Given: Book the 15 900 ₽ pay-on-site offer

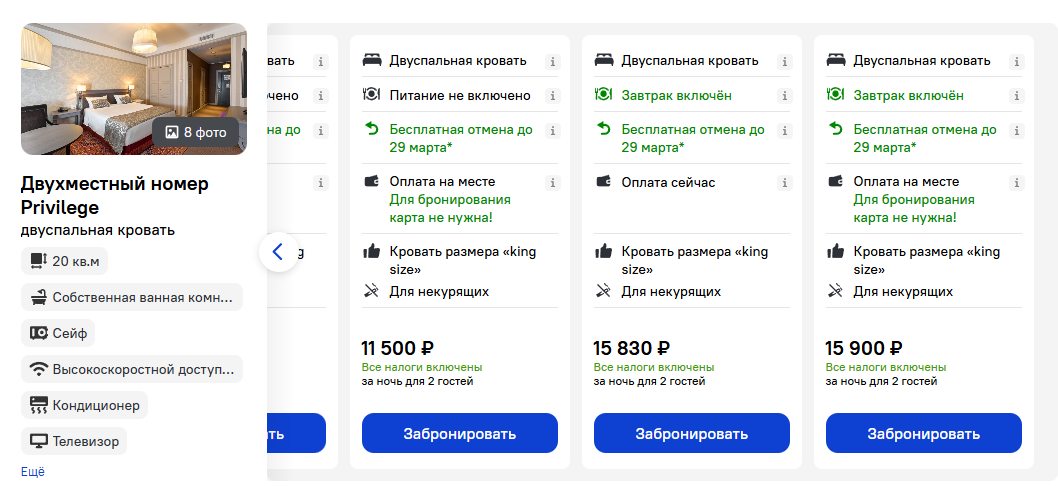Looking at the screenshot, I should [x=924, y=433].
